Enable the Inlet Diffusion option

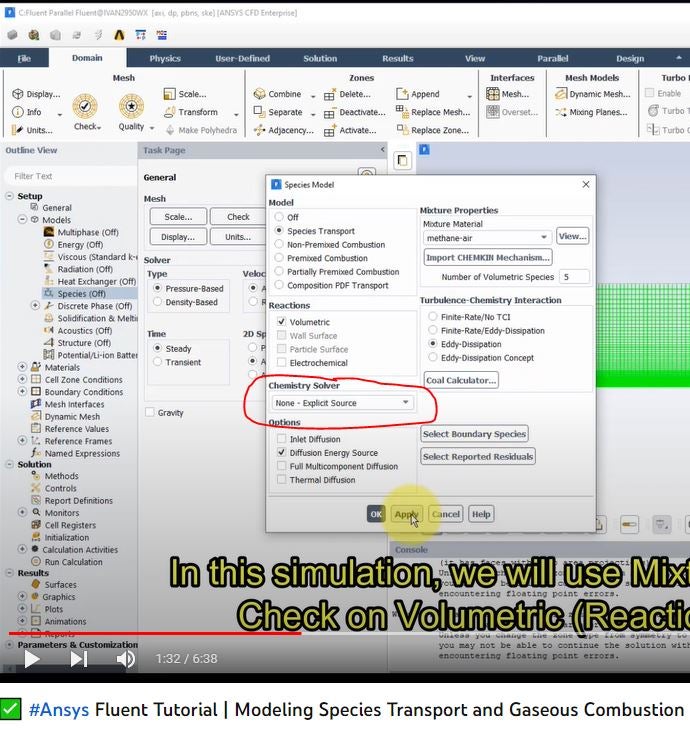[x=281, y=439]
